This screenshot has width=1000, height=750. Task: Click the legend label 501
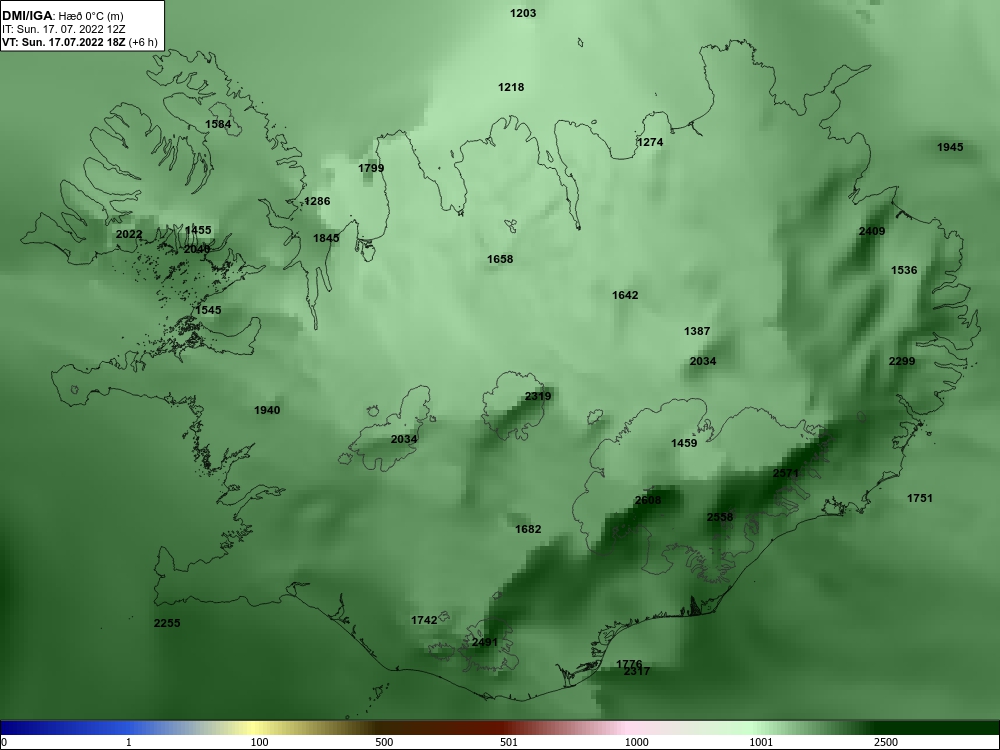point(508,742)
